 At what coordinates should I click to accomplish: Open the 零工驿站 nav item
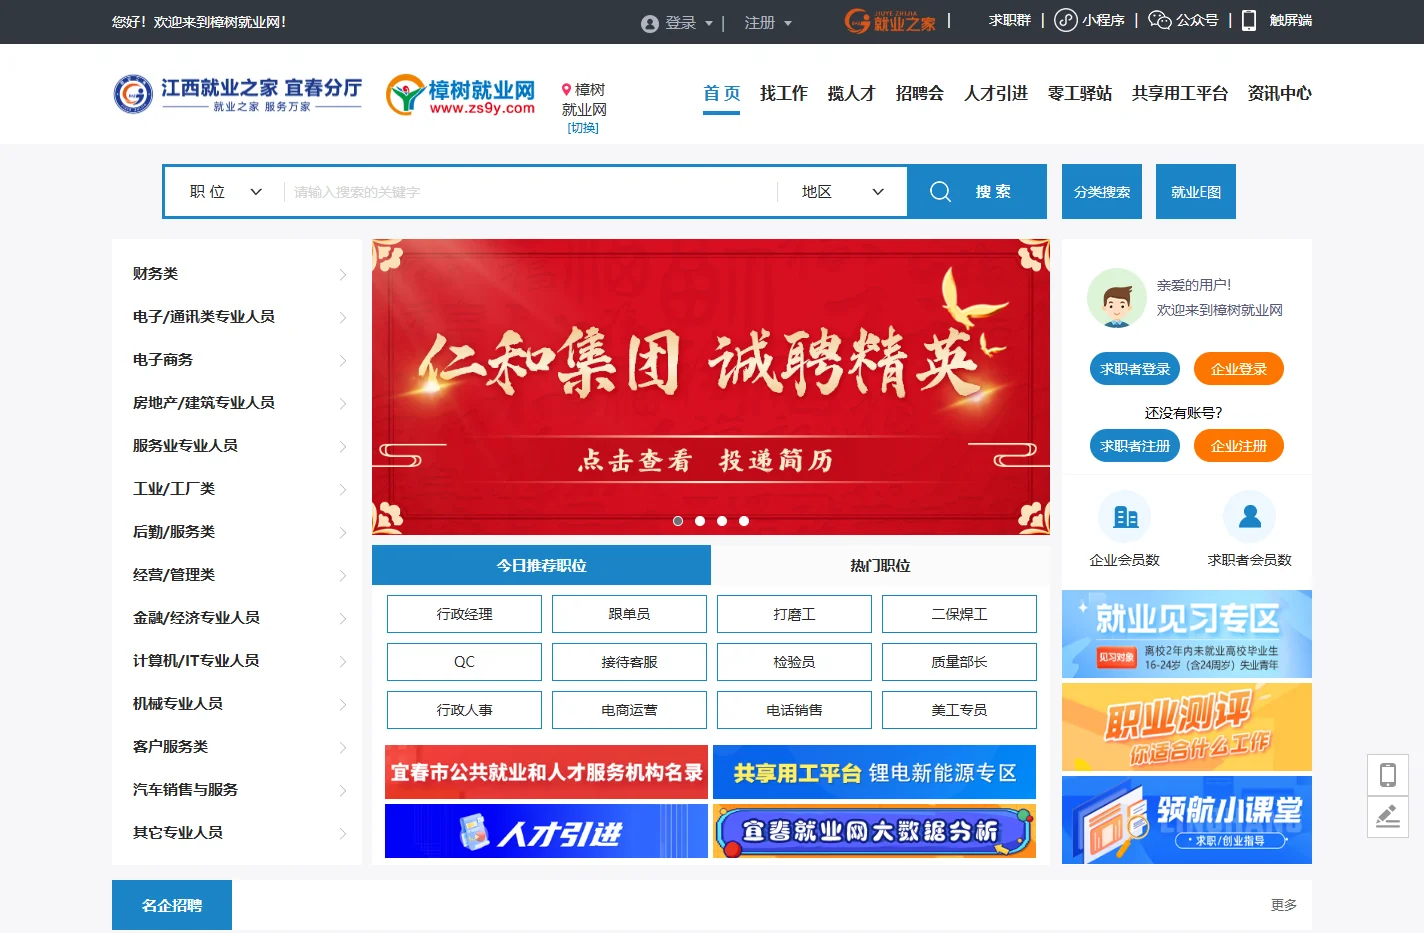tap(1079, 93)
